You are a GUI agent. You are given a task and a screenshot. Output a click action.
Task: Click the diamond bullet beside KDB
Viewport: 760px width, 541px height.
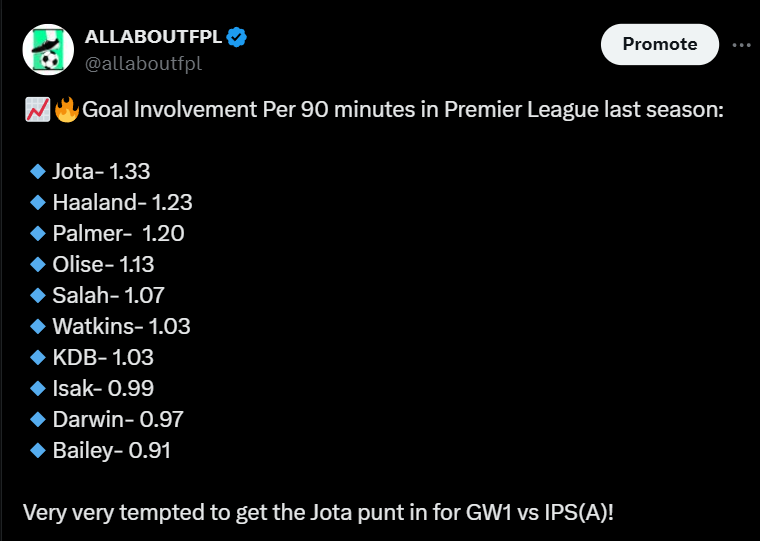pos(38,357)
